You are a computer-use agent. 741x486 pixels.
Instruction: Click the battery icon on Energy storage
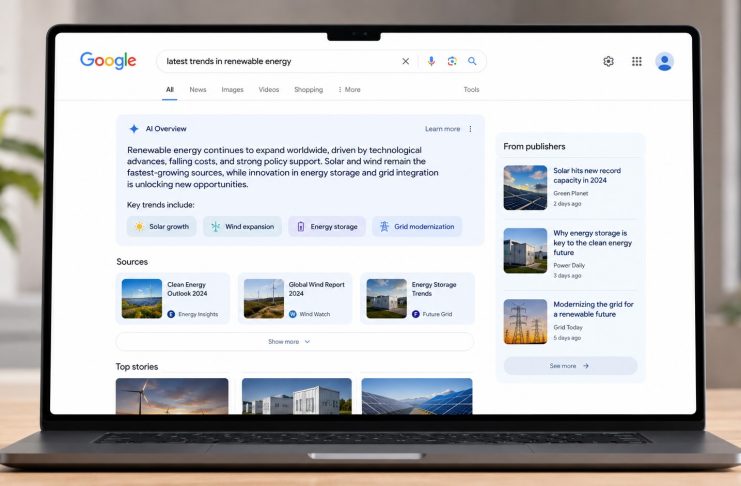301,226
